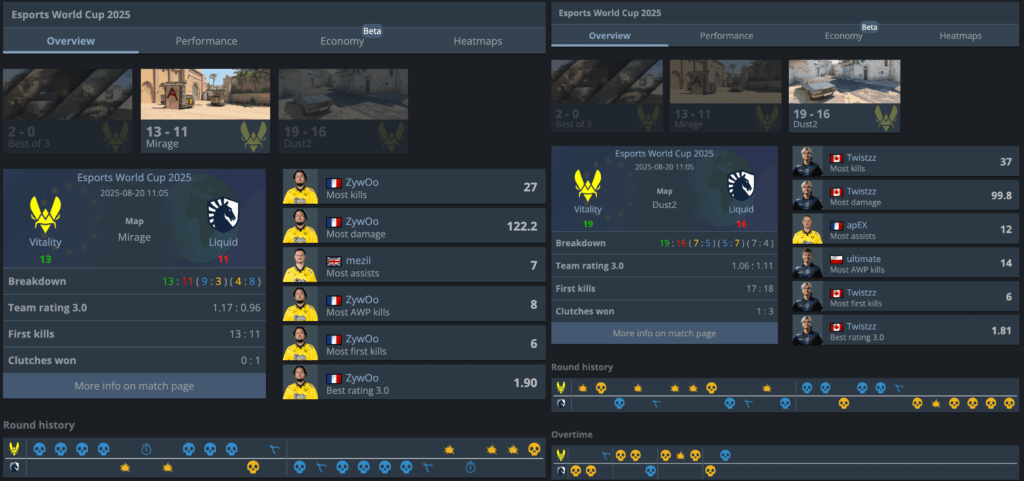The width and height of the screenshot is (1024, 481).
Task: Click yellow skull in Vitality row, Mirage rounds
Action: tap(534, 449)
